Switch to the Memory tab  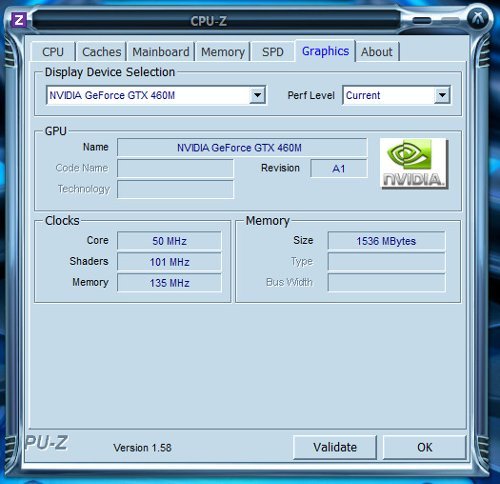click(223, 52)
